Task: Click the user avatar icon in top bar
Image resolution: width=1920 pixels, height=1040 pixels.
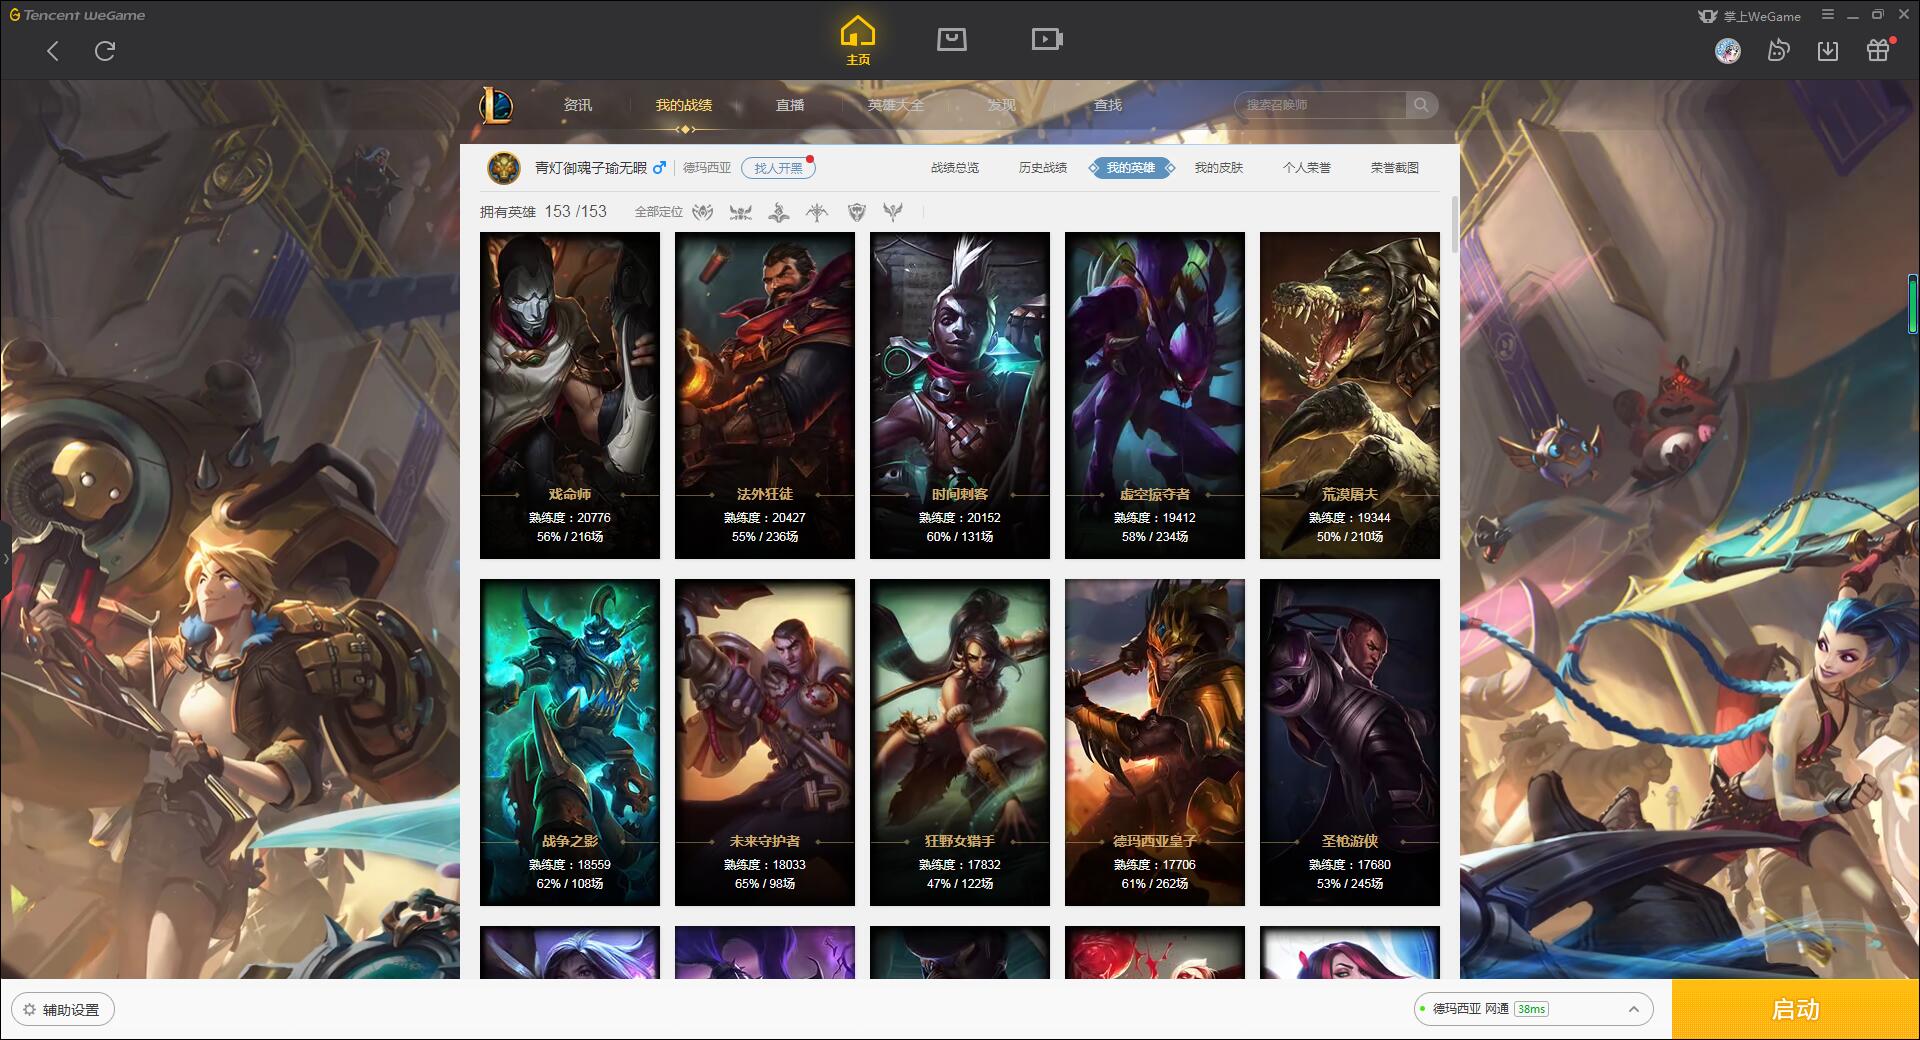Action: [x=1728, y=50]
